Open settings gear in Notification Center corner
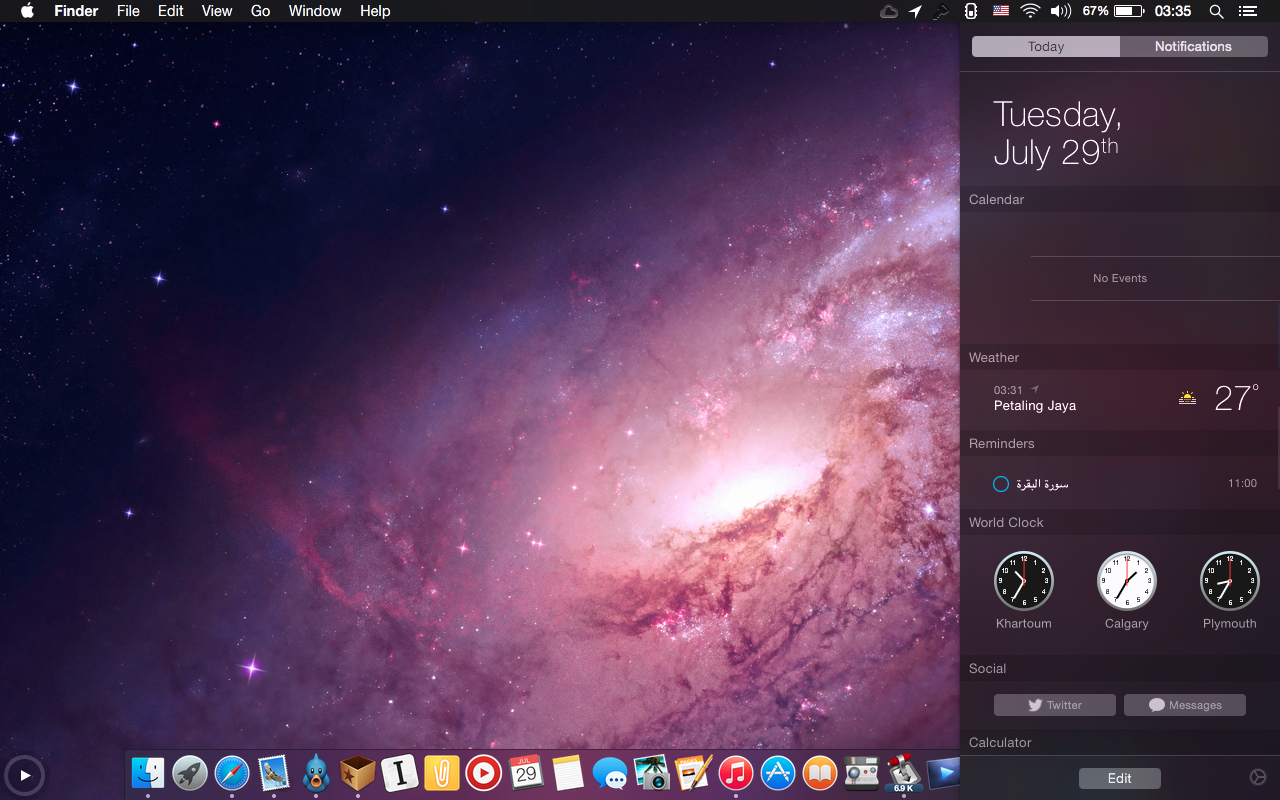This screenshot has width=1280, height=800. (1258, 777)
